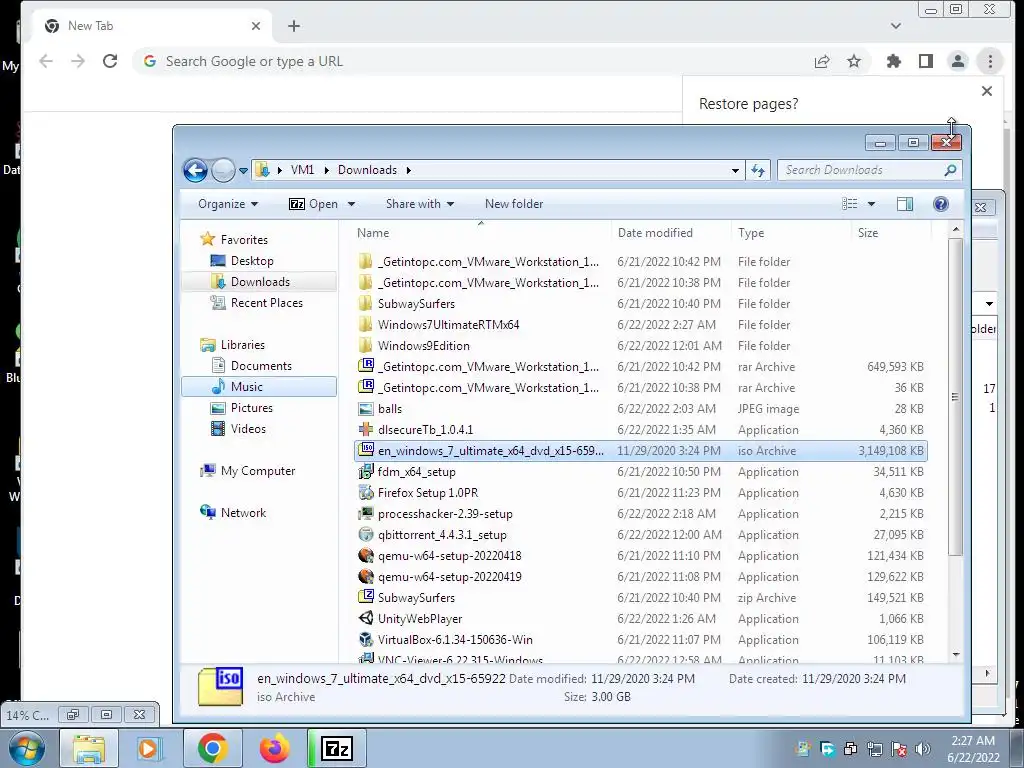Open Recent Places in navigation pane
Screen dimensions: 1024x768
pyautogui.click(x=266, y=302)
